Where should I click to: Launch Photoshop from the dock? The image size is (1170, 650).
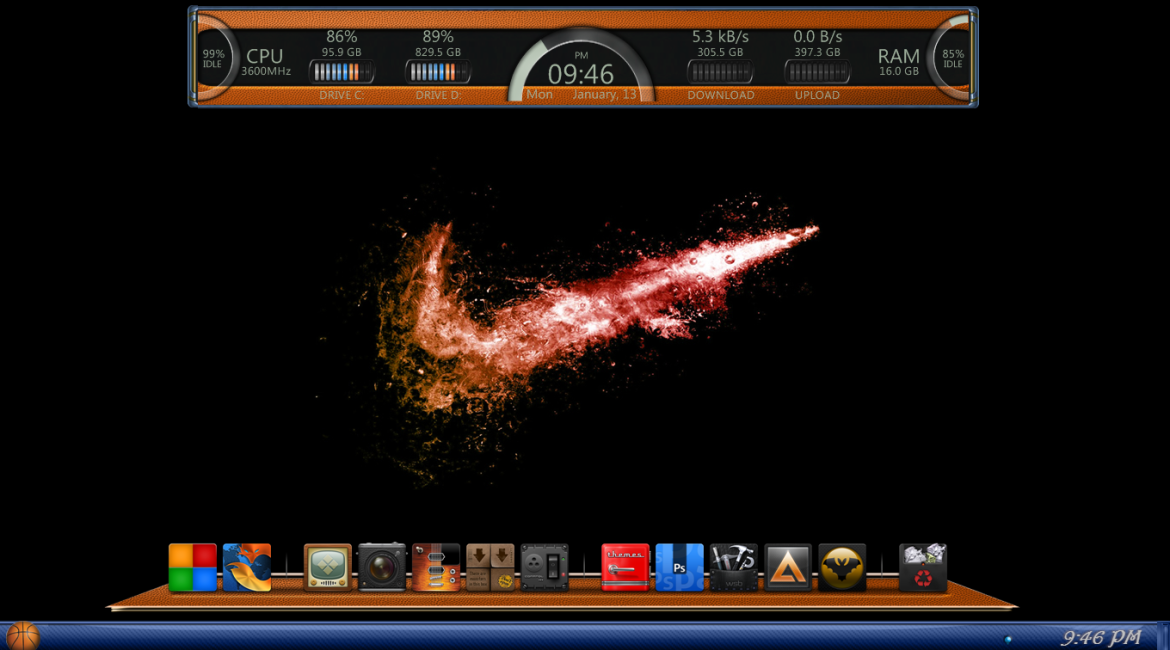[680, 567]
